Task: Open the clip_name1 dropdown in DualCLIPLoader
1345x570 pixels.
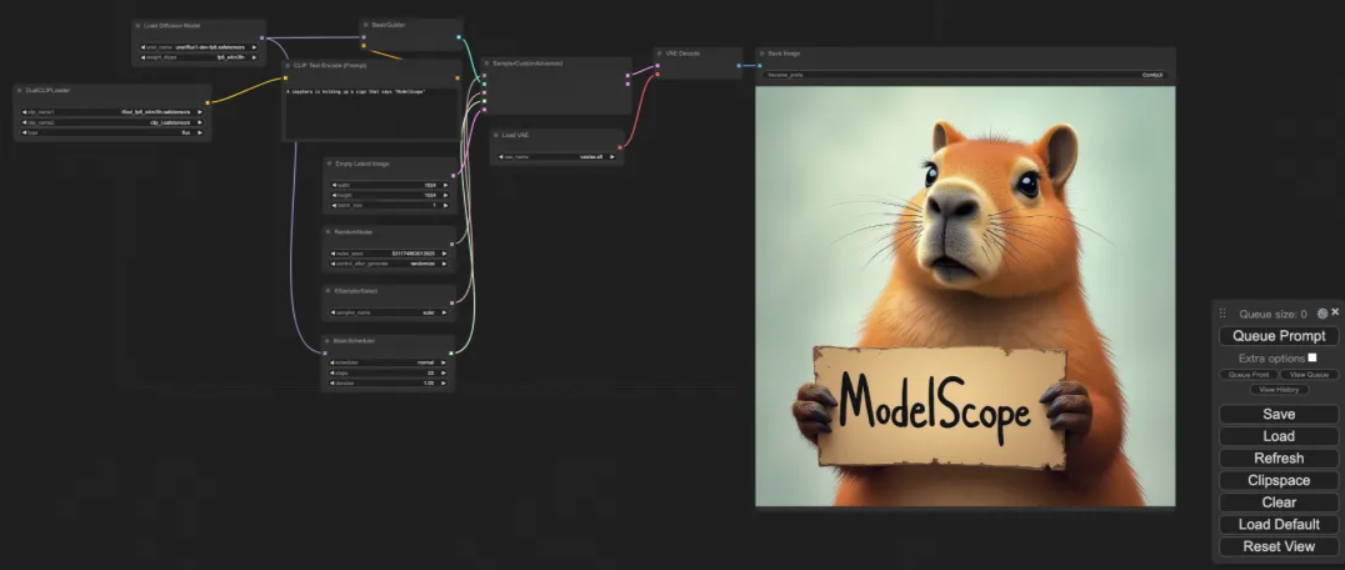Action: coord(112,112)
